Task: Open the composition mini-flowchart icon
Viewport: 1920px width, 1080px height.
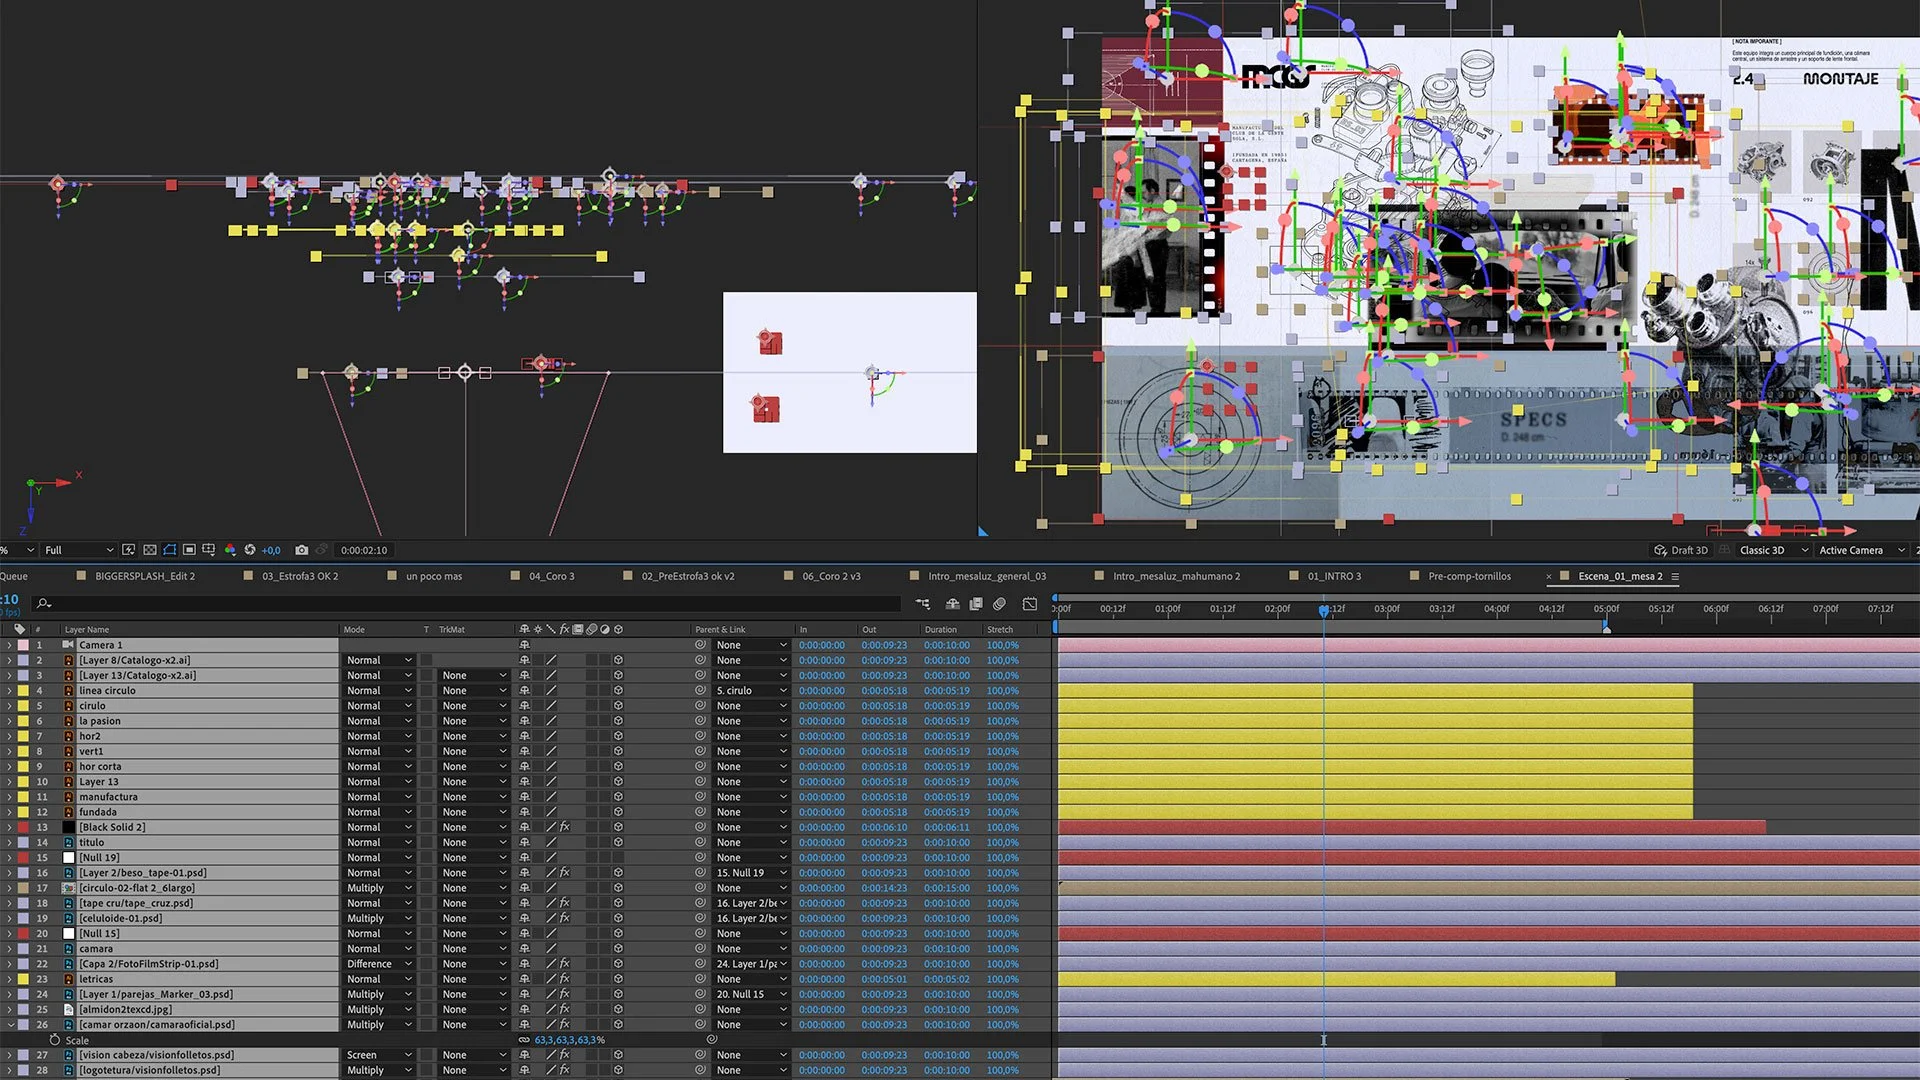Action: (x=922, y=604)
